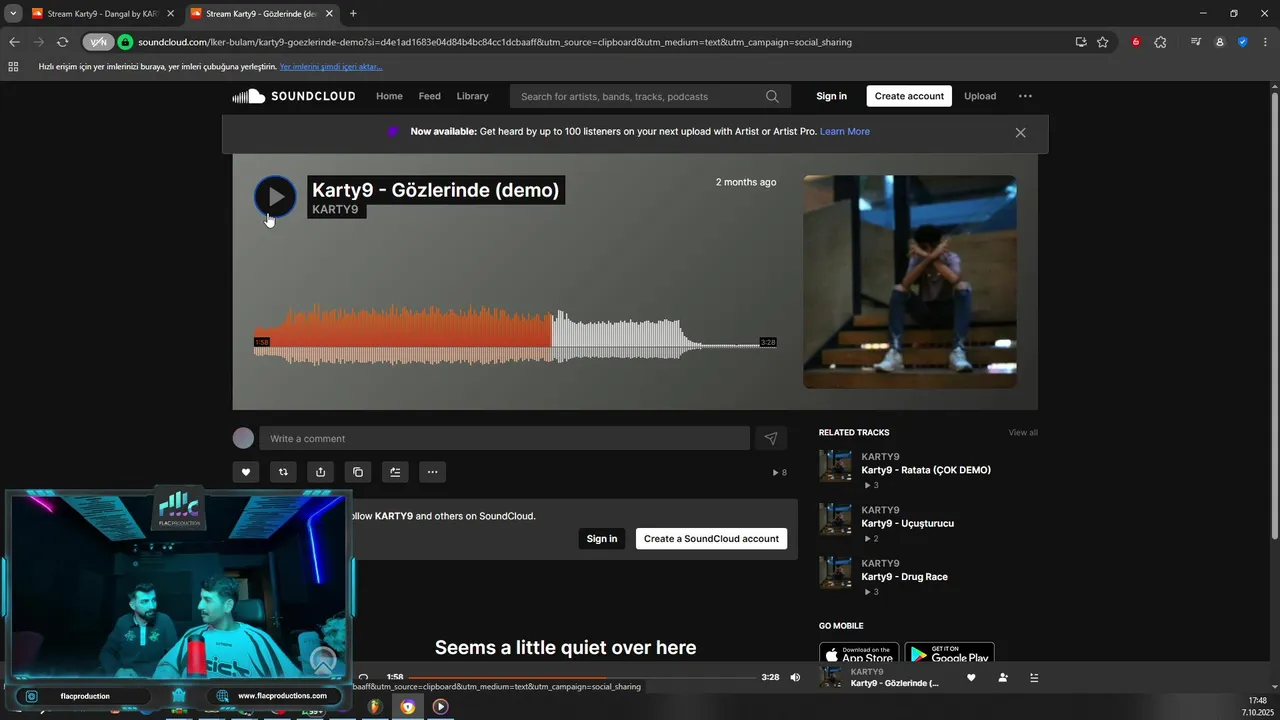This screenshot has width=1280, height=720.
Task: Follow the artist in bottom player
Action: [1003, 677]
